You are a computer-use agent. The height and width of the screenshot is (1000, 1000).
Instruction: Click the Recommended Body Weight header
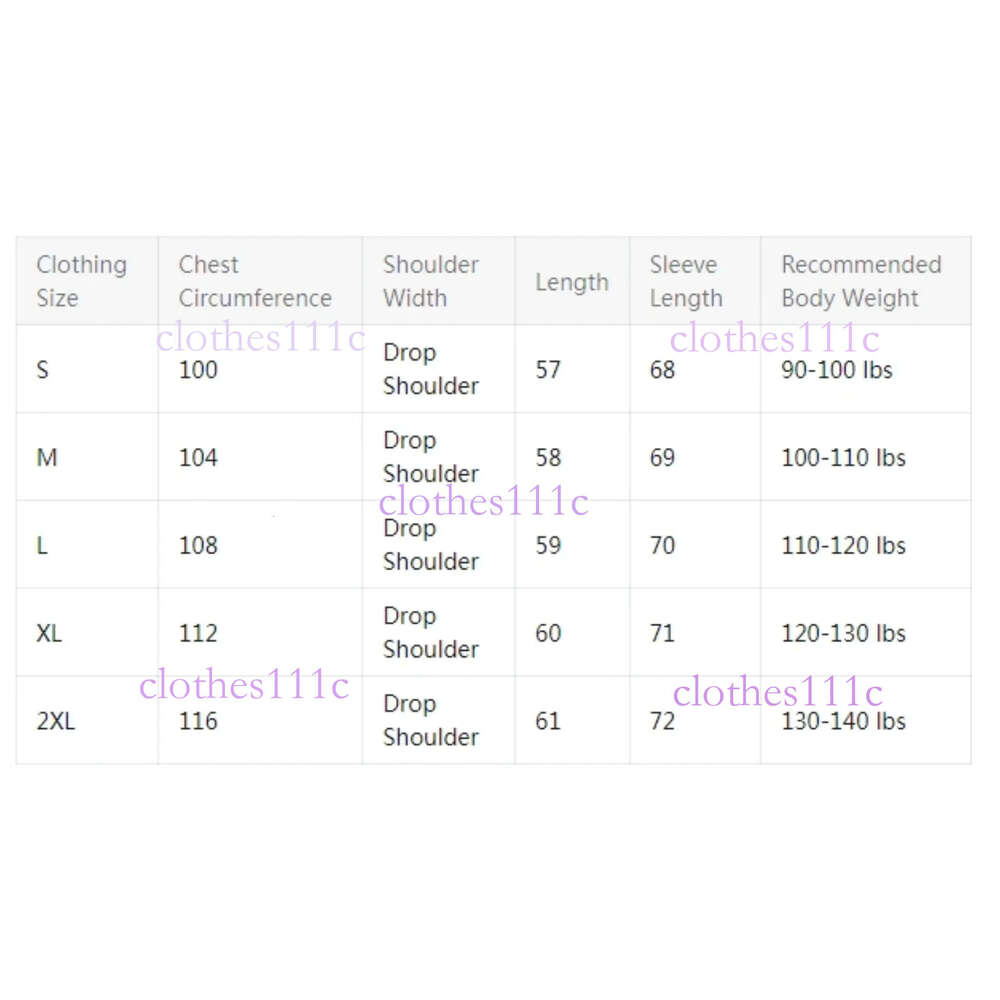tap(861, 281)
